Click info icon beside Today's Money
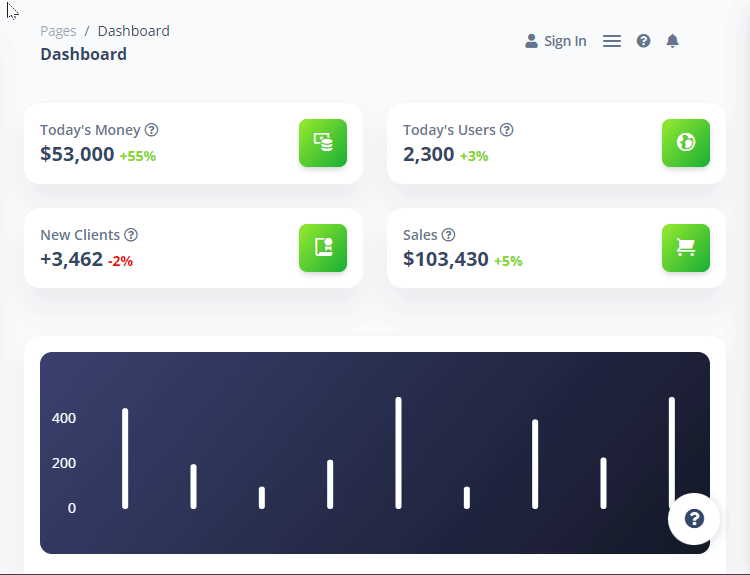Viewport: 750px width, 575px height. click(x=152, y=130)
